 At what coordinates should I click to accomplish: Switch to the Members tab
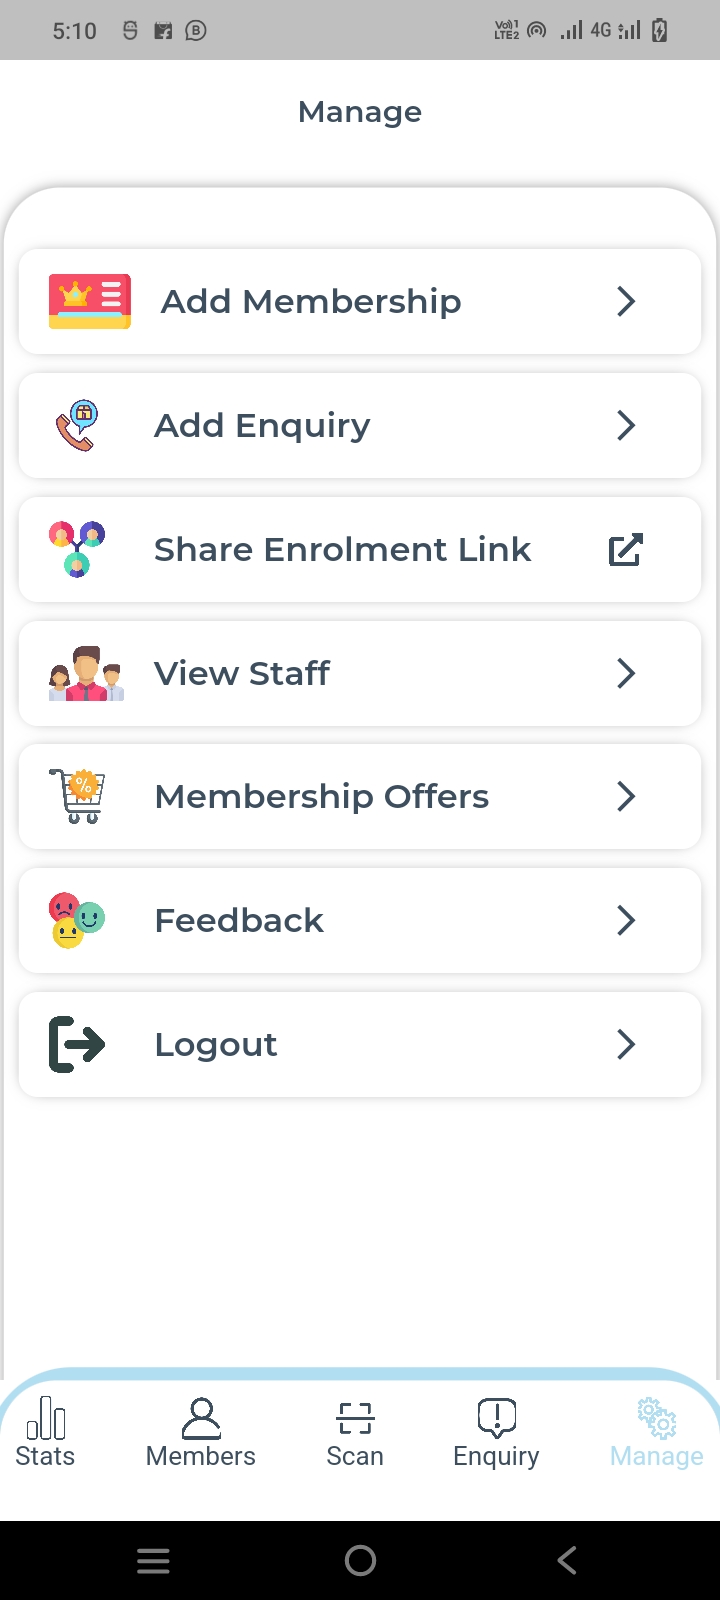pos(201,1432)
